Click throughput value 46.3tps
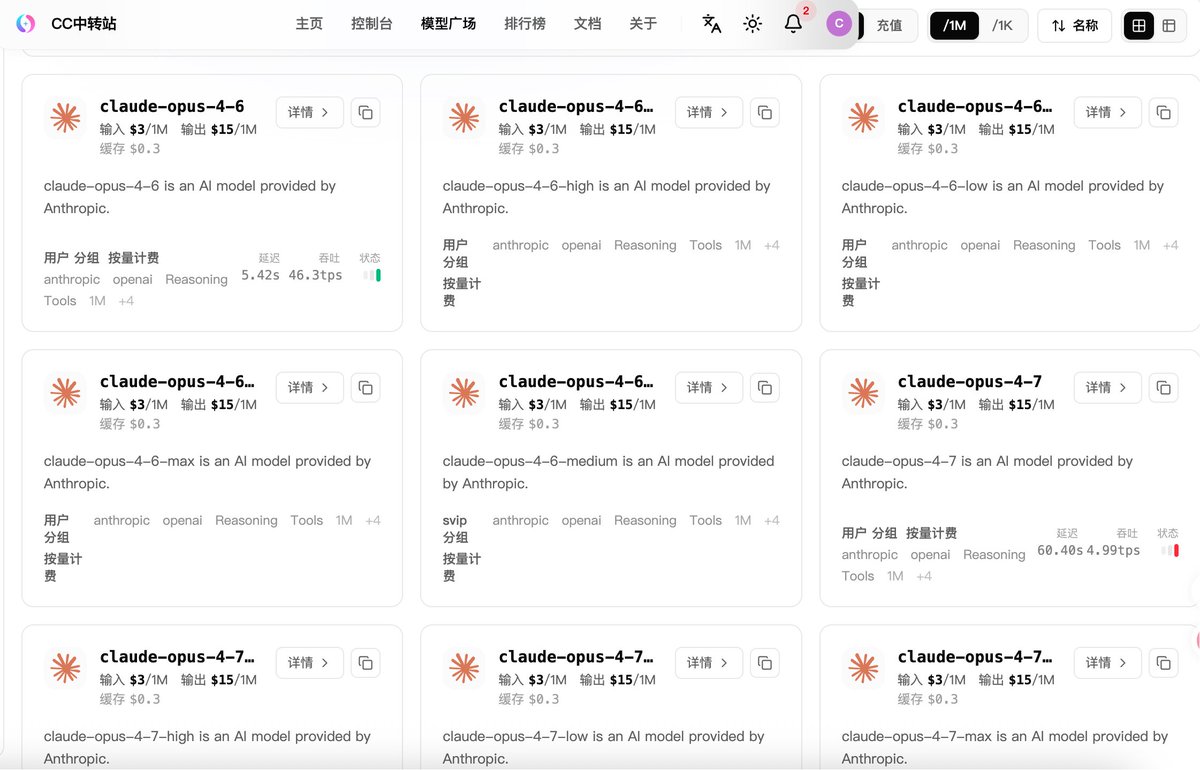This screenshot has width=1200, height=770. pos(315,275)
